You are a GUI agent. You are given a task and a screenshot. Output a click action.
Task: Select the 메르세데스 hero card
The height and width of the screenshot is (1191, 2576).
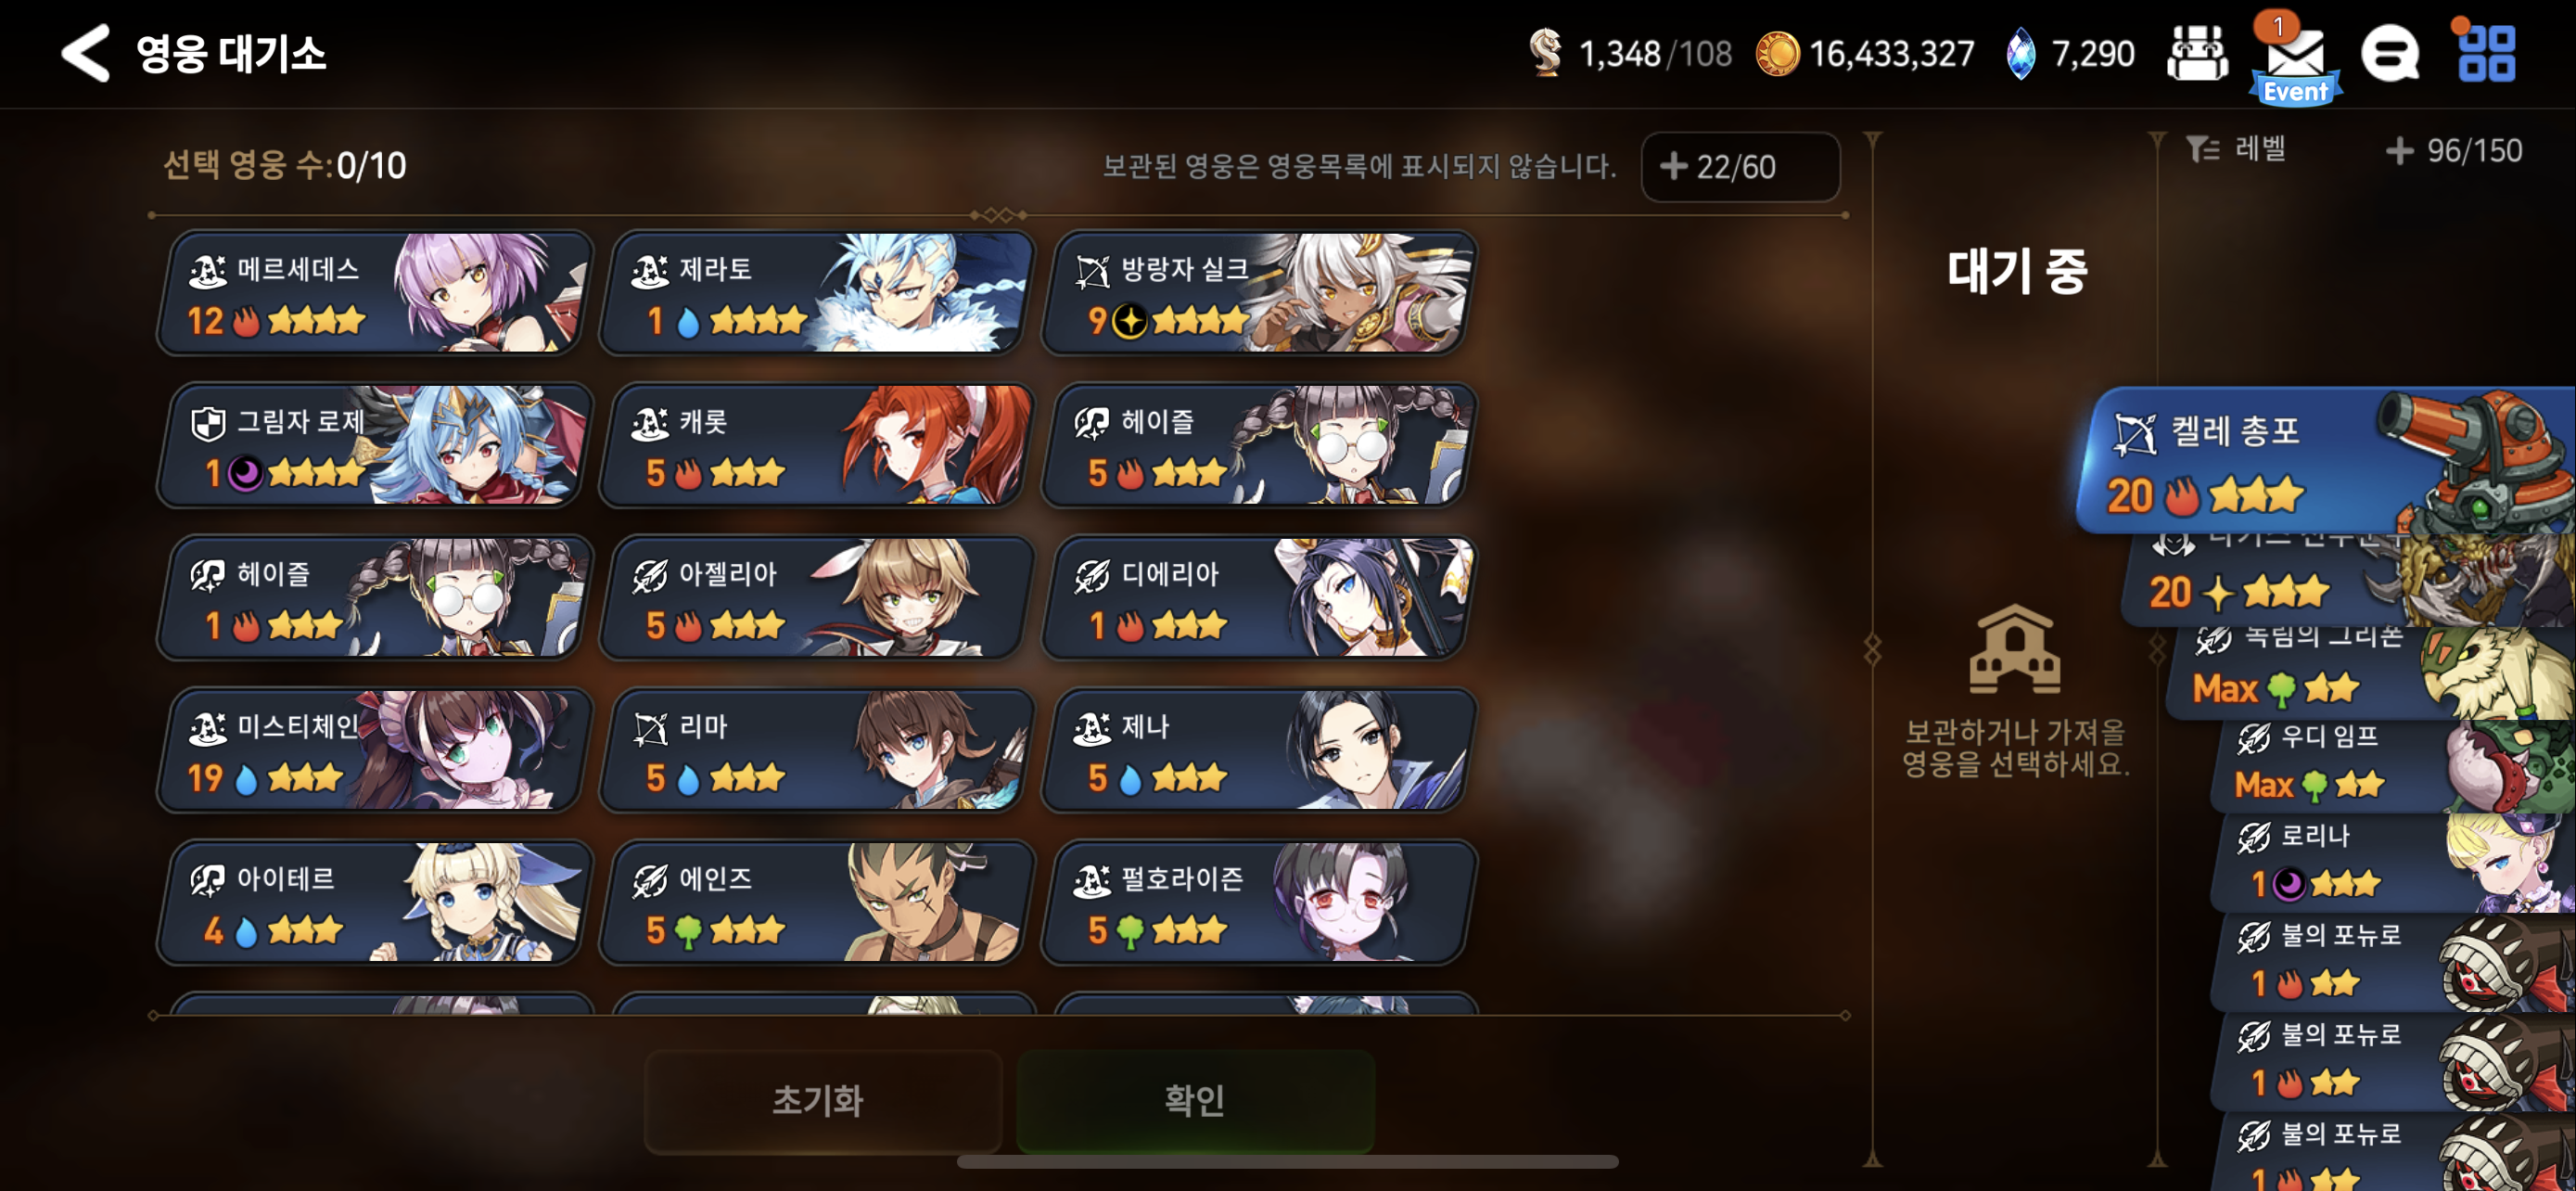(x=374, y=293)
